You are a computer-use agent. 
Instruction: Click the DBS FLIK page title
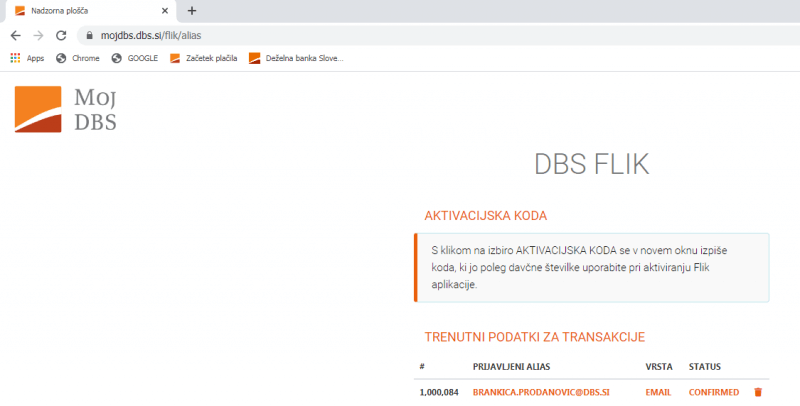592,165
